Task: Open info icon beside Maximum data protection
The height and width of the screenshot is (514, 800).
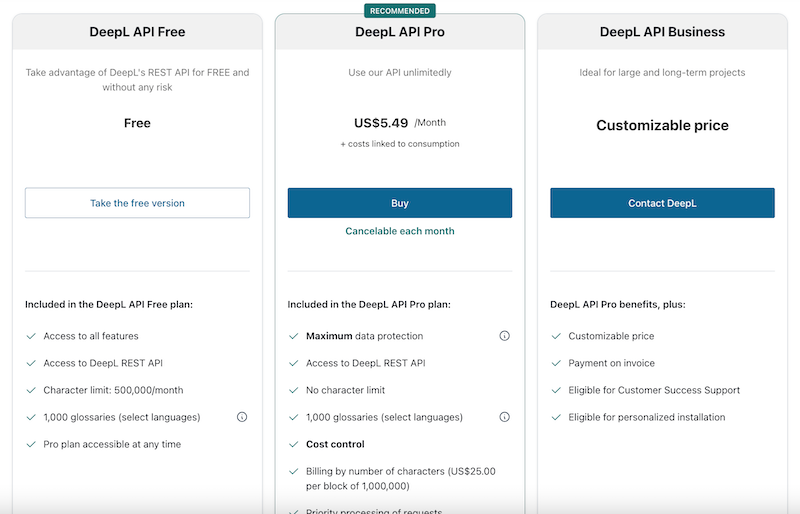Action: pos(505,336)
